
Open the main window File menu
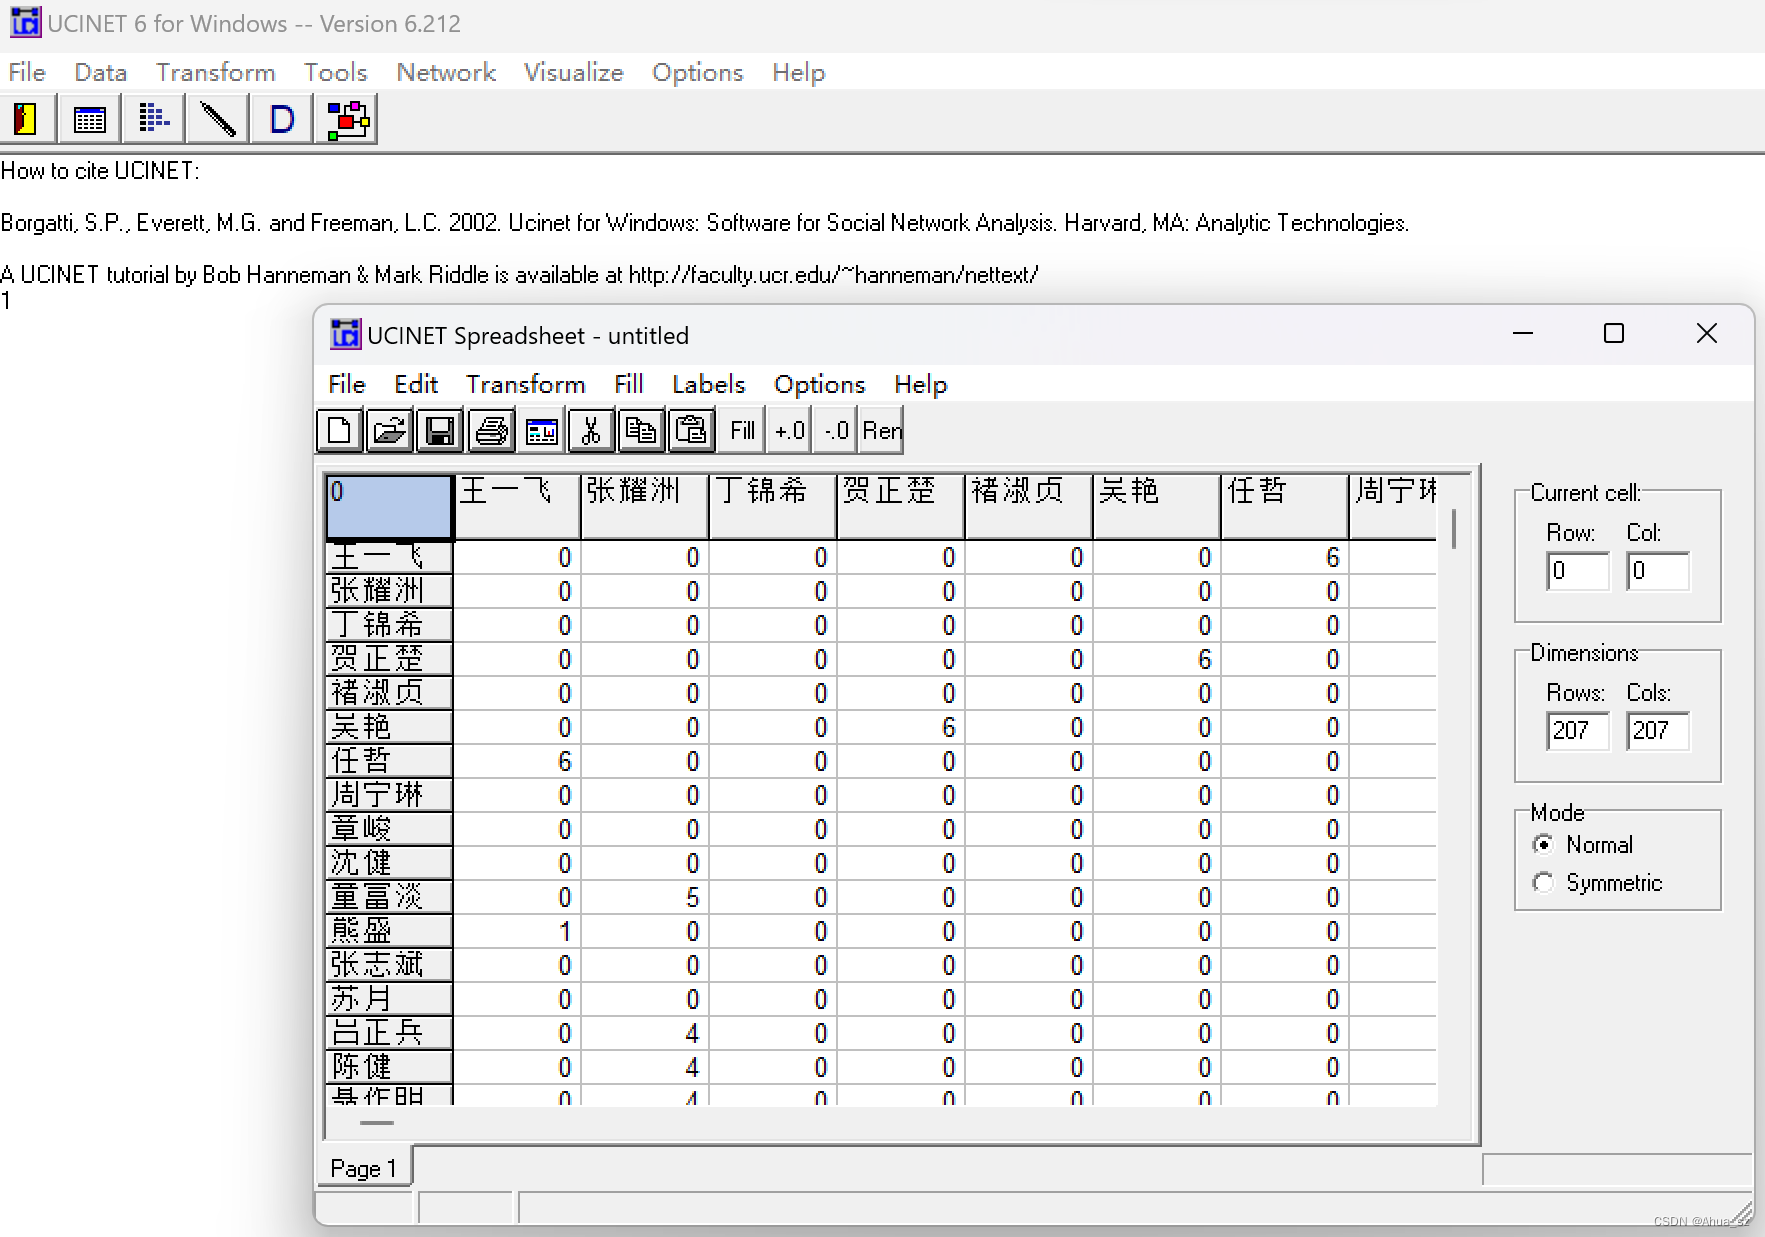(27, 72)
